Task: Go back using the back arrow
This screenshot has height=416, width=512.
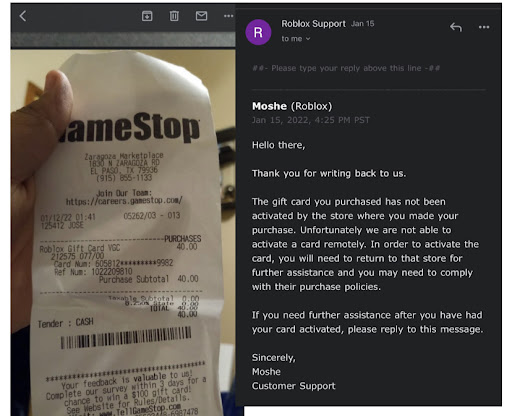Action: (23, 16)
